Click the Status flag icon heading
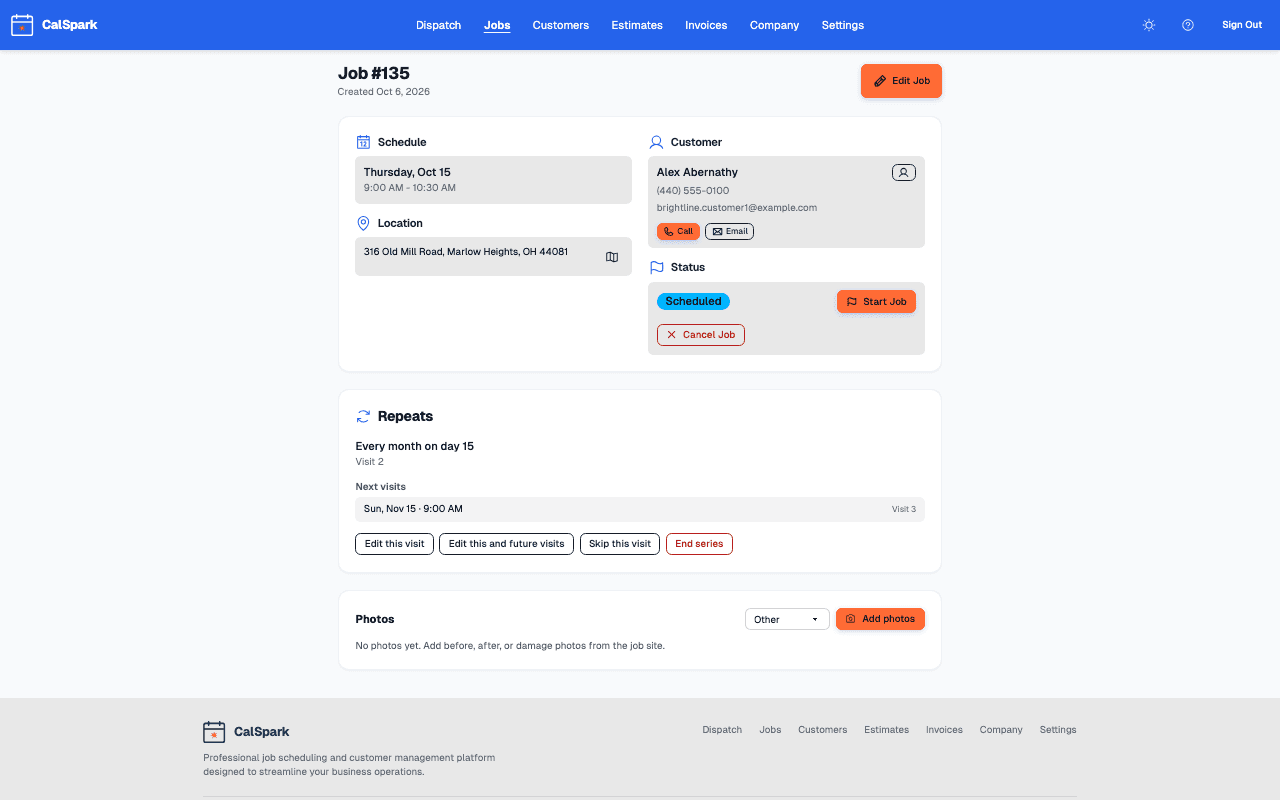This screenshot has width=1280, height=800. tap(656, 267)
